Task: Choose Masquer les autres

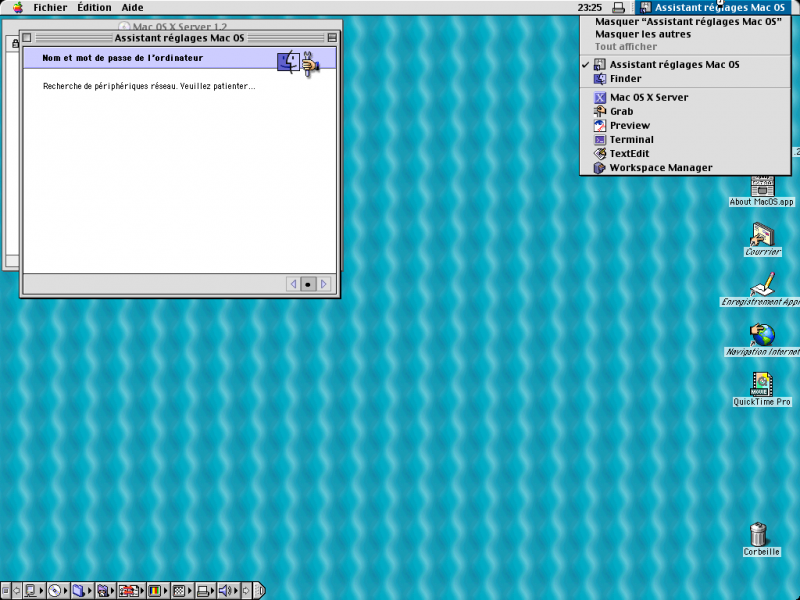Action: pos(685,34)
